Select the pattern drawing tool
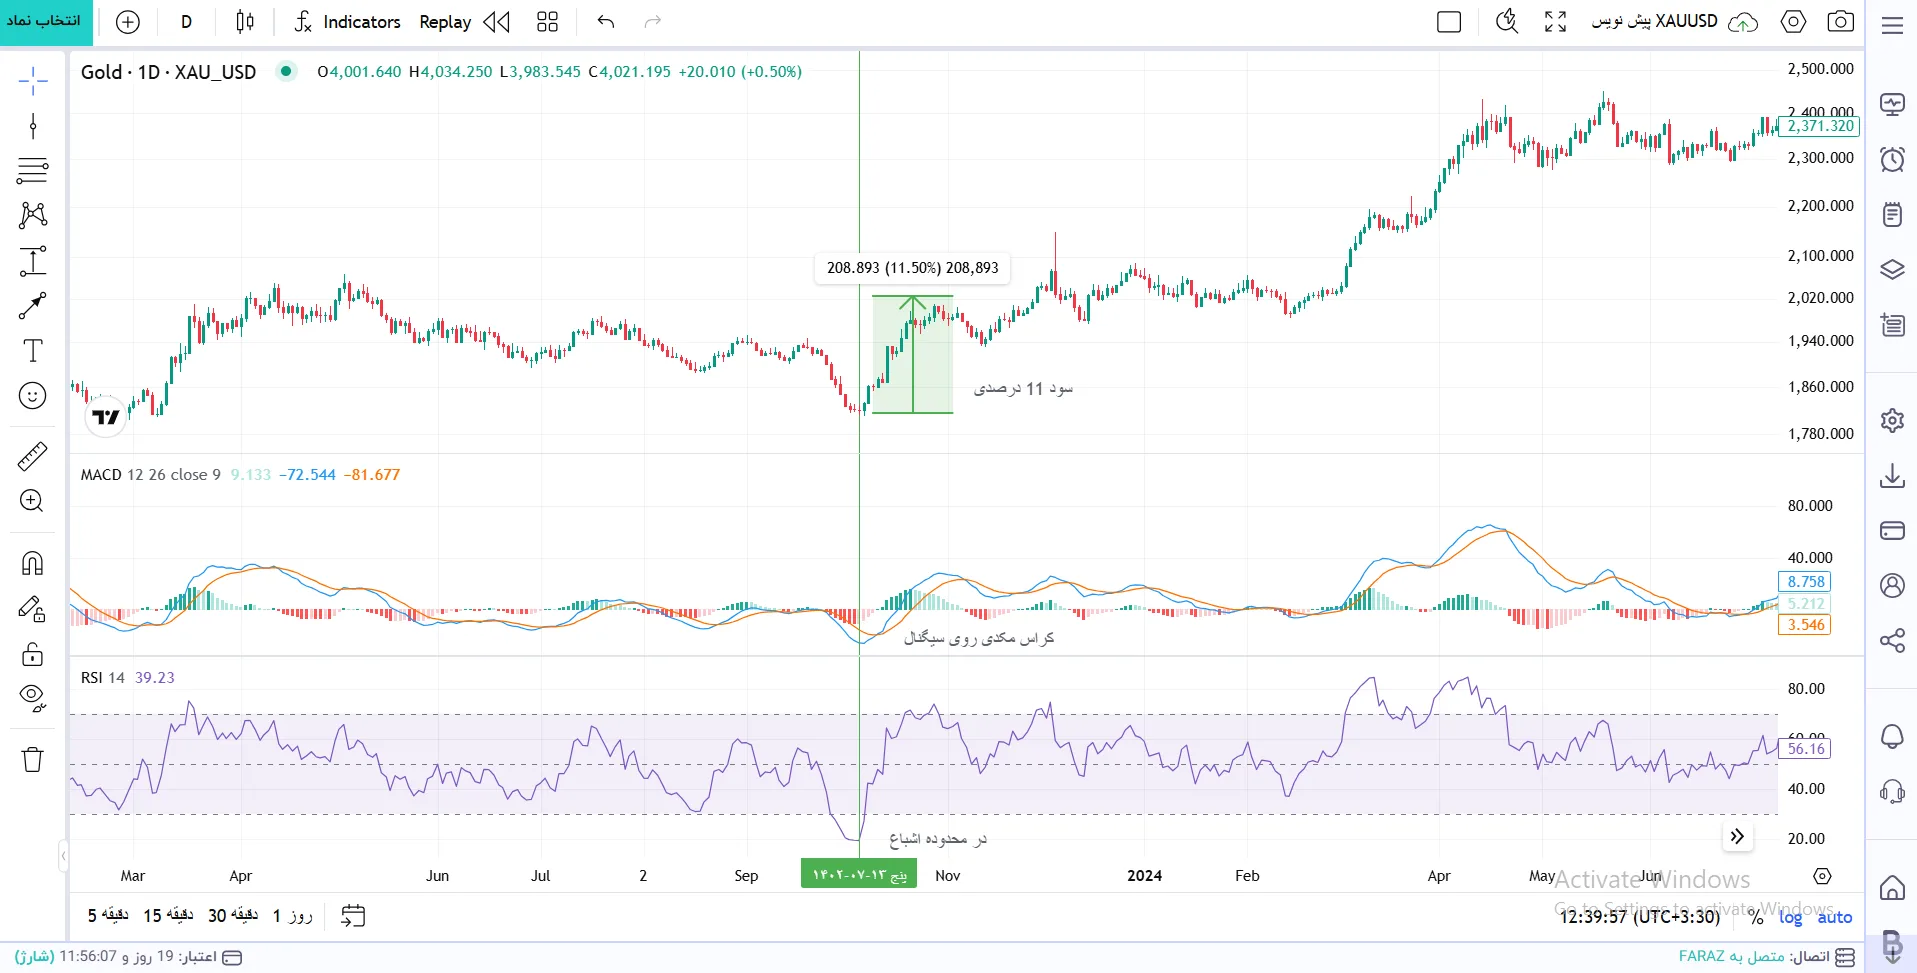The image size is (1917, 973). coord(33,215)
